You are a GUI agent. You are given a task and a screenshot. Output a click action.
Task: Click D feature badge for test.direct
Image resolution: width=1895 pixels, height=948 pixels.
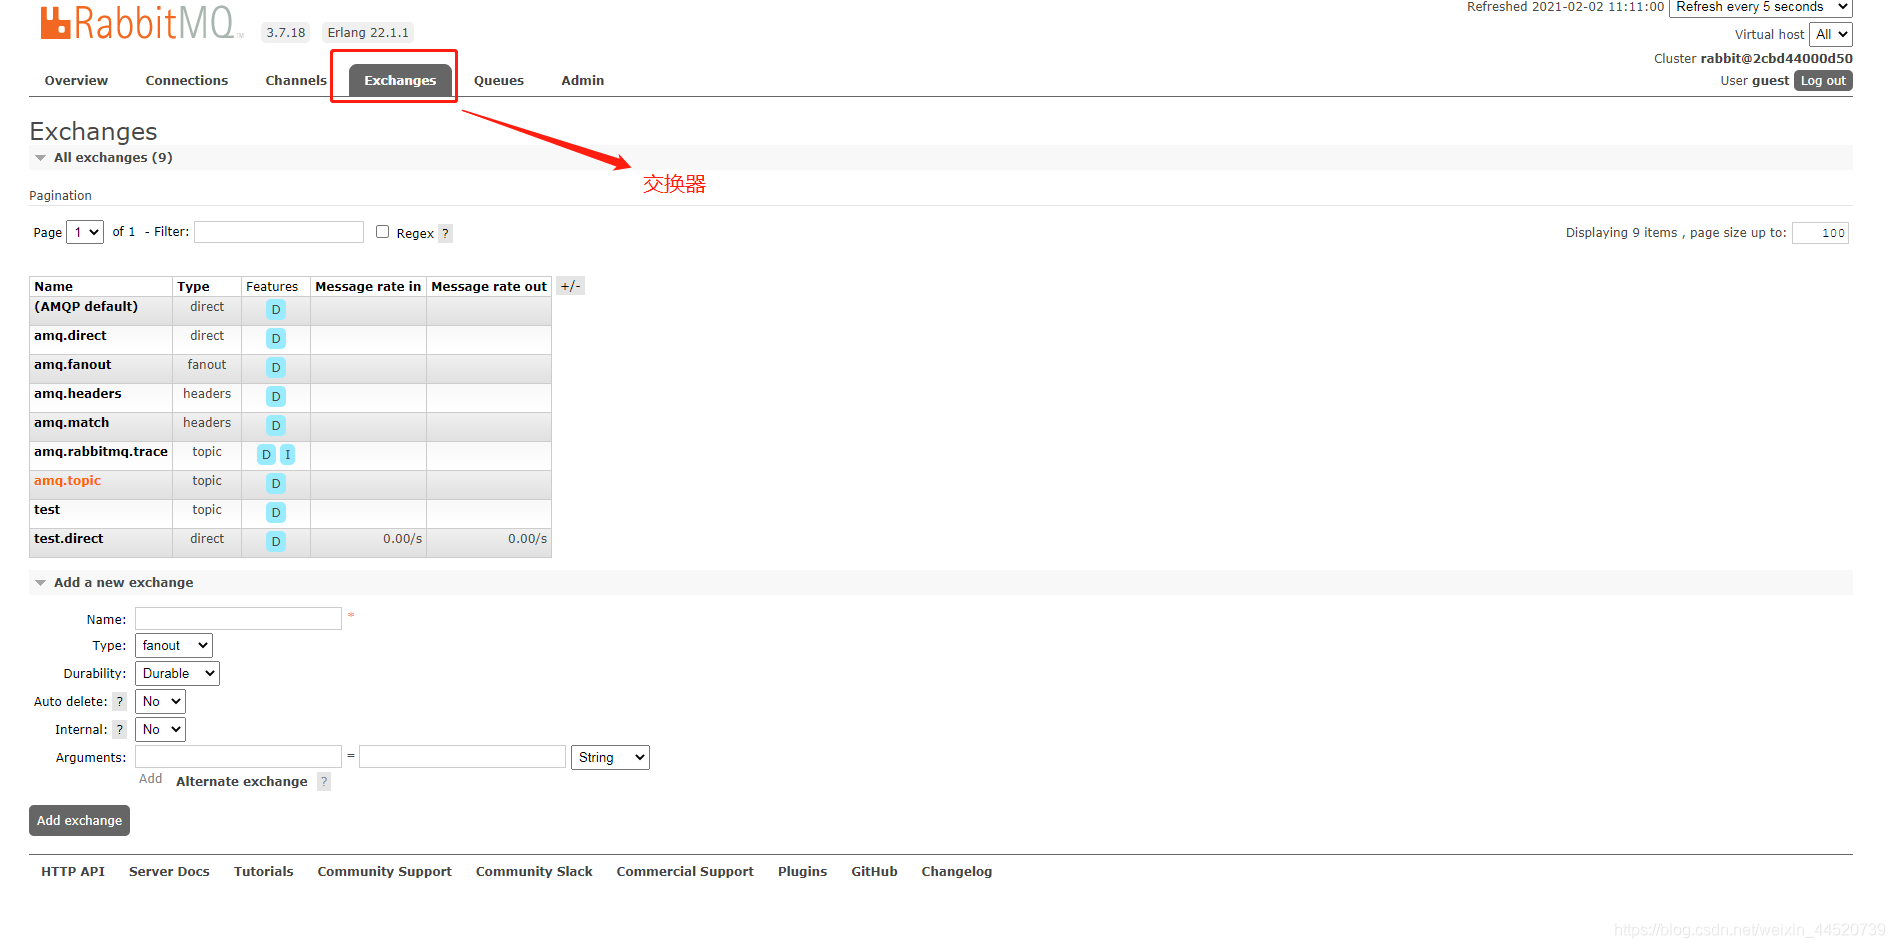click(276, 541)
